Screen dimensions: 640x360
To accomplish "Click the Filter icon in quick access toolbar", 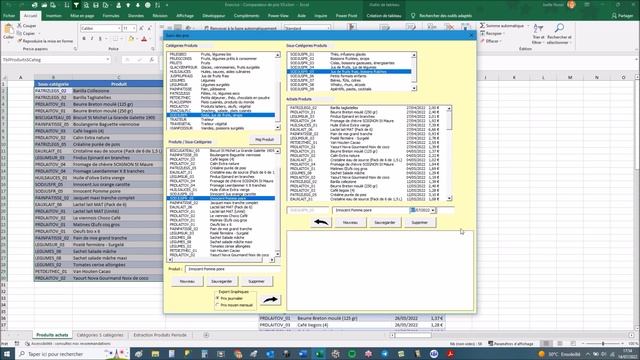I will pyautogui.click(x=76, y=5).
